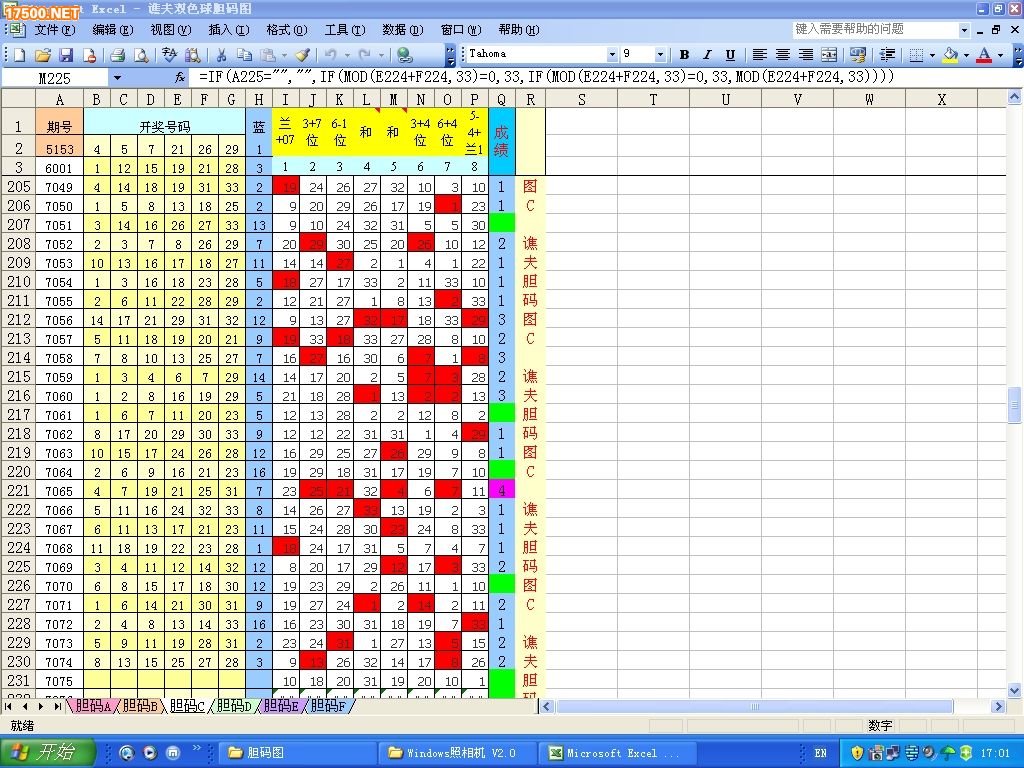Select the magenta score cell showing 4
Screen dimensions: 1024x768
[501, 490]
